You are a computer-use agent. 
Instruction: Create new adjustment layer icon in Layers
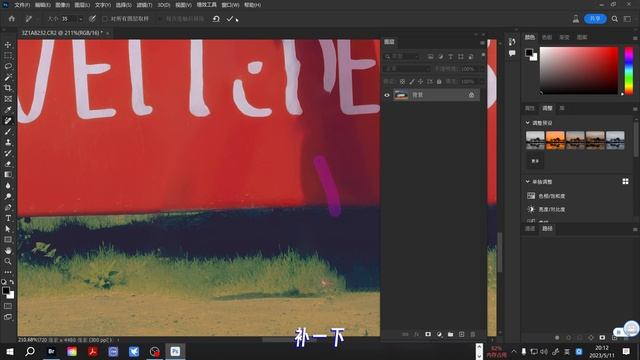439,334
